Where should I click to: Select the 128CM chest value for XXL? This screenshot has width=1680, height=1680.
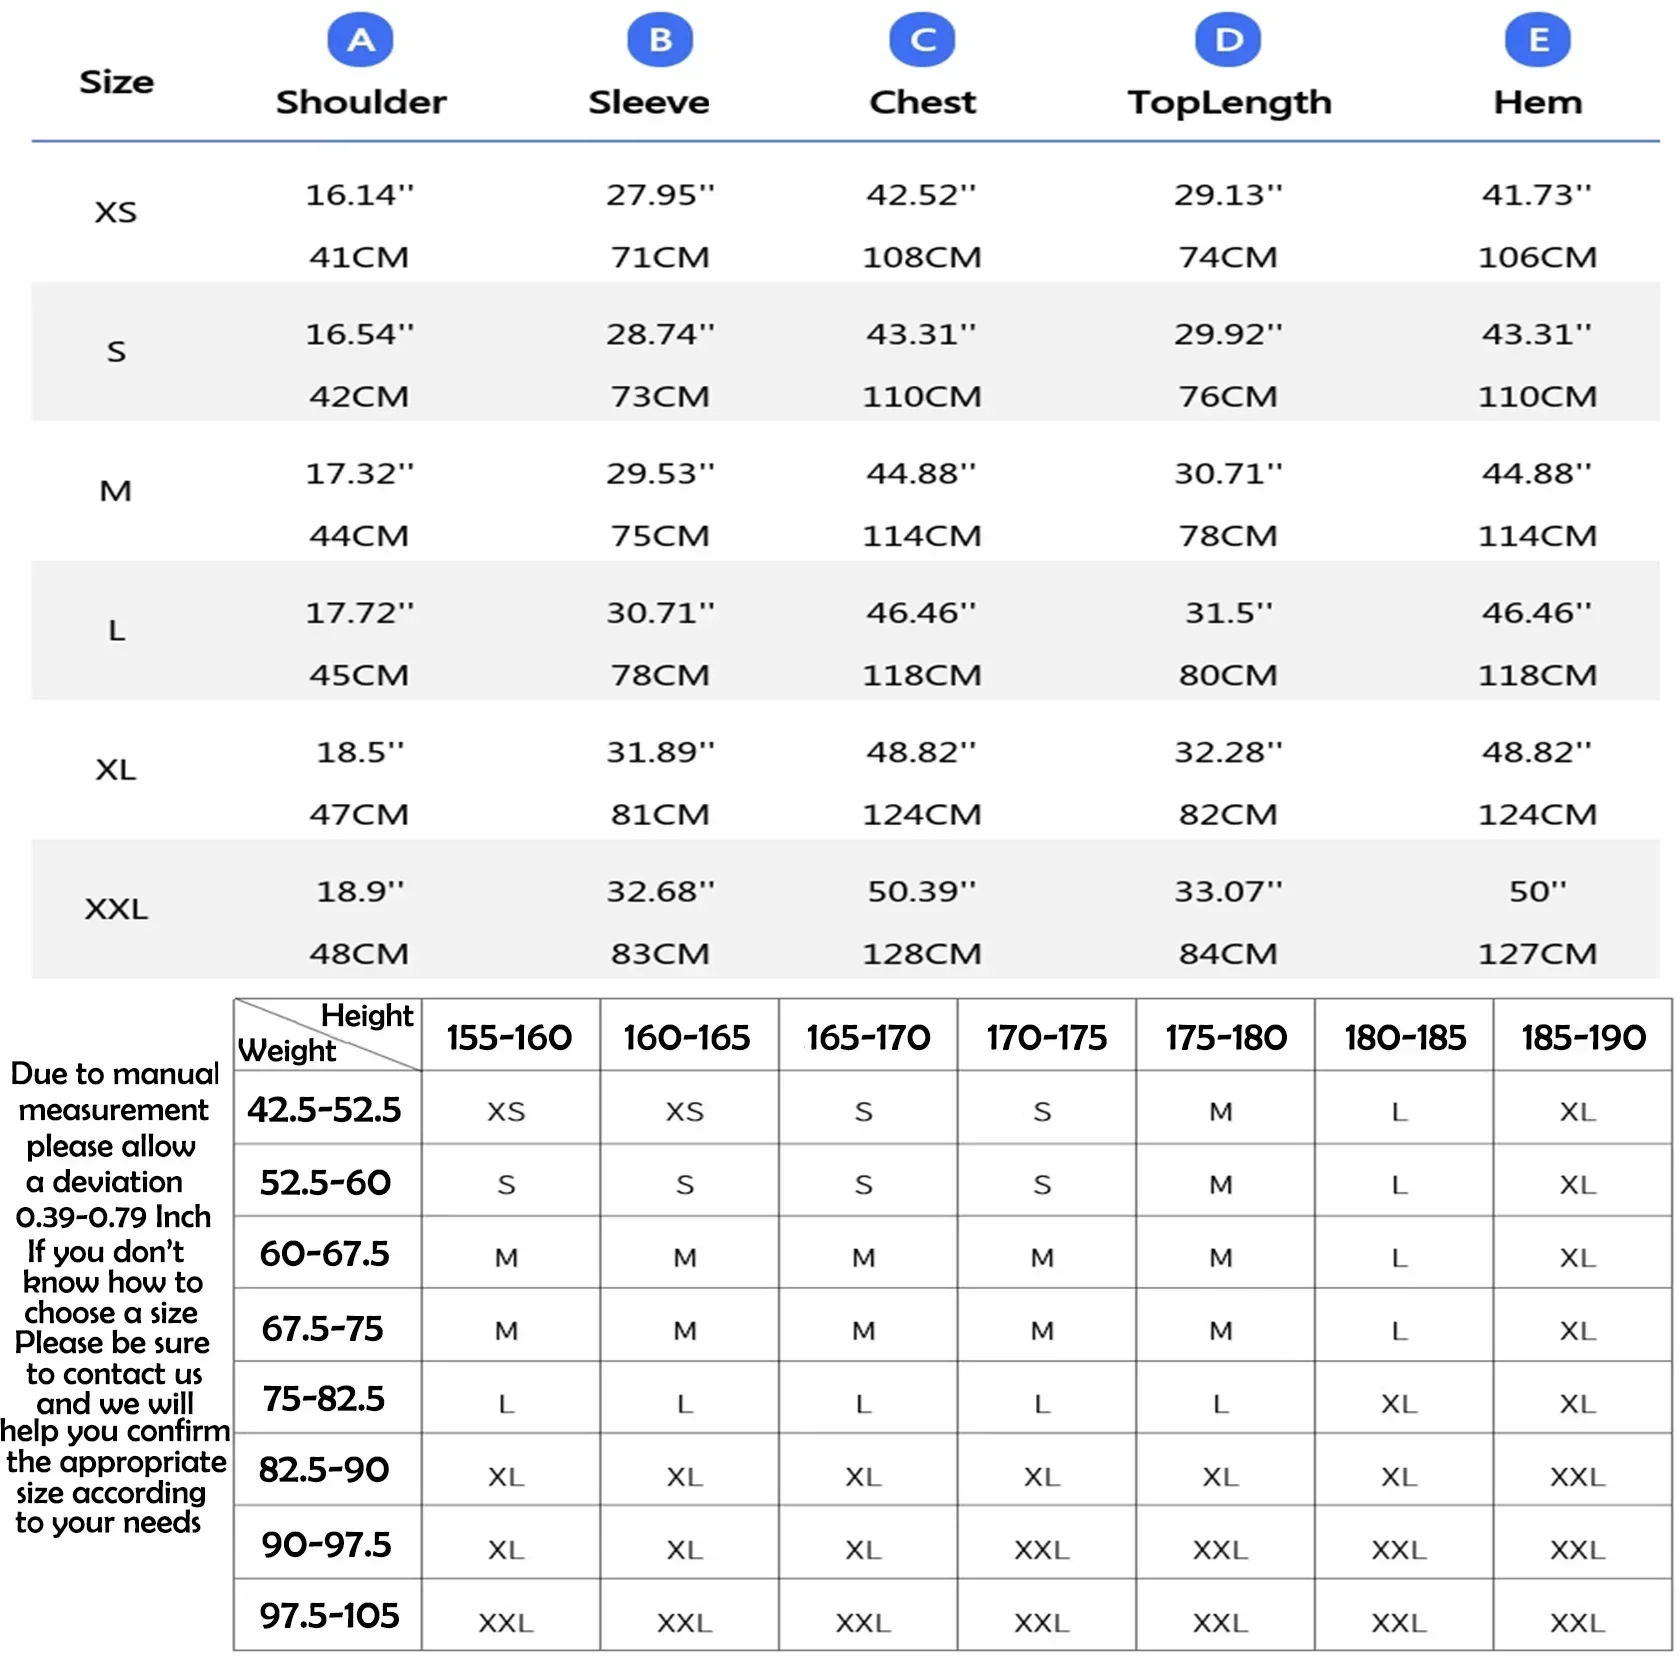point(922,954)
